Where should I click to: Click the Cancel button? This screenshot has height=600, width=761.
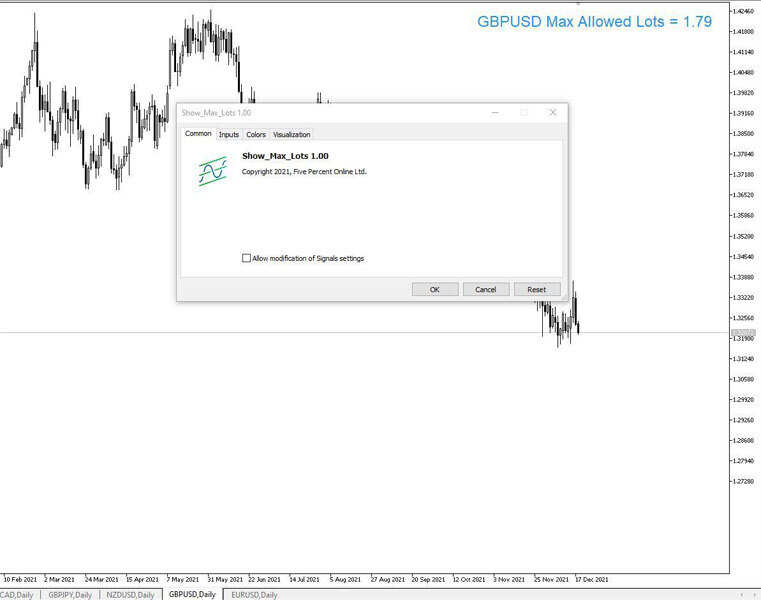point(486,289)
